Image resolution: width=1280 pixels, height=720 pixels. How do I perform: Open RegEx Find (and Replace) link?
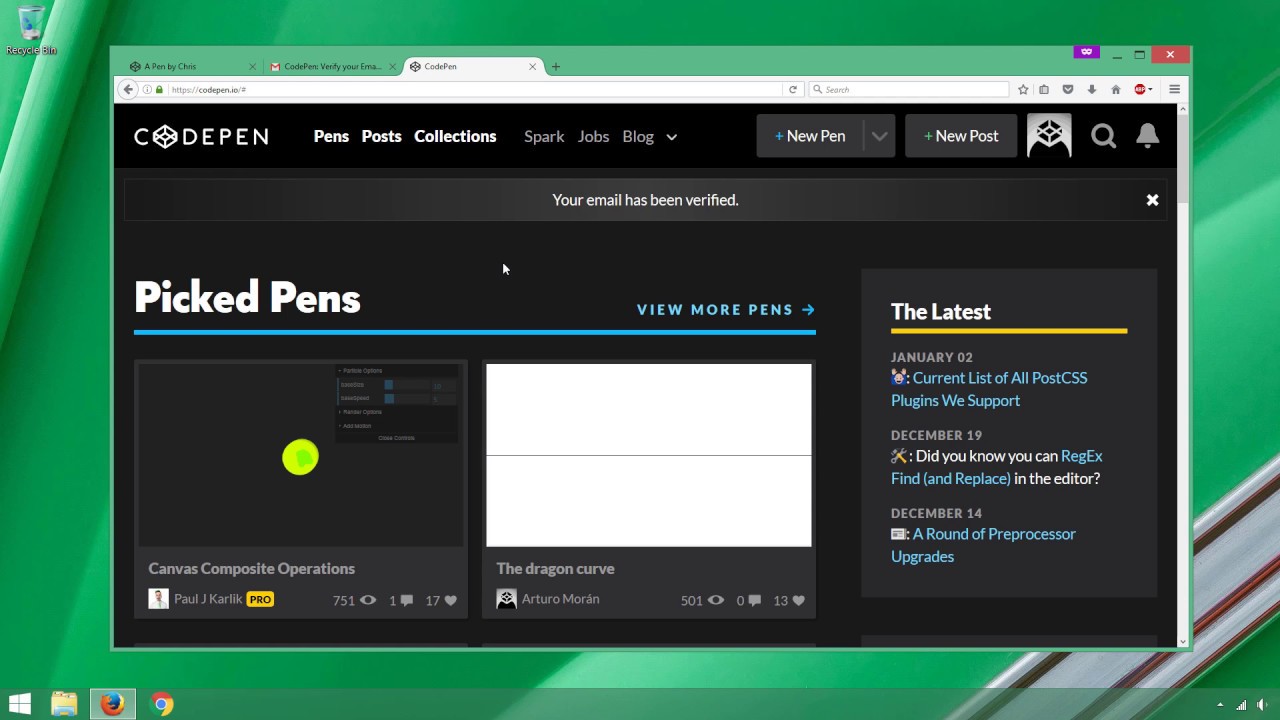[x=996, y=467]
